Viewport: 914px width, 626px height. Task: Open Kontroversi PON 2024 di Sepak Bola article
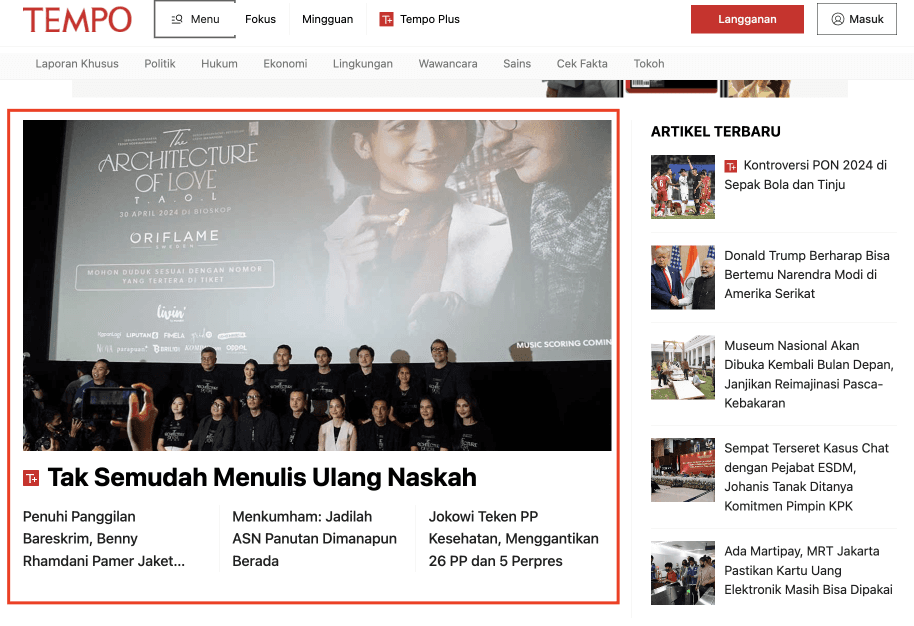(x=805, y=175)
